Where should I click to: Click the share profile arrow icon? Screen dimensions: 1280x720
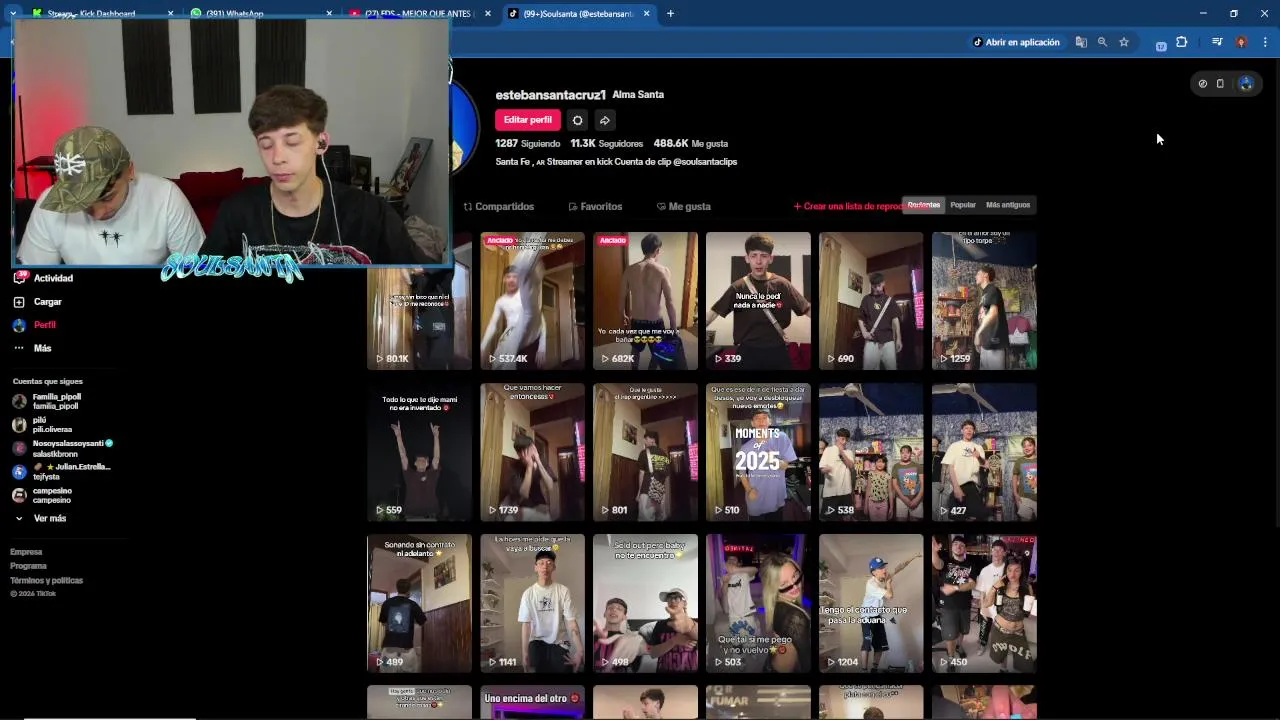(605, 120)
